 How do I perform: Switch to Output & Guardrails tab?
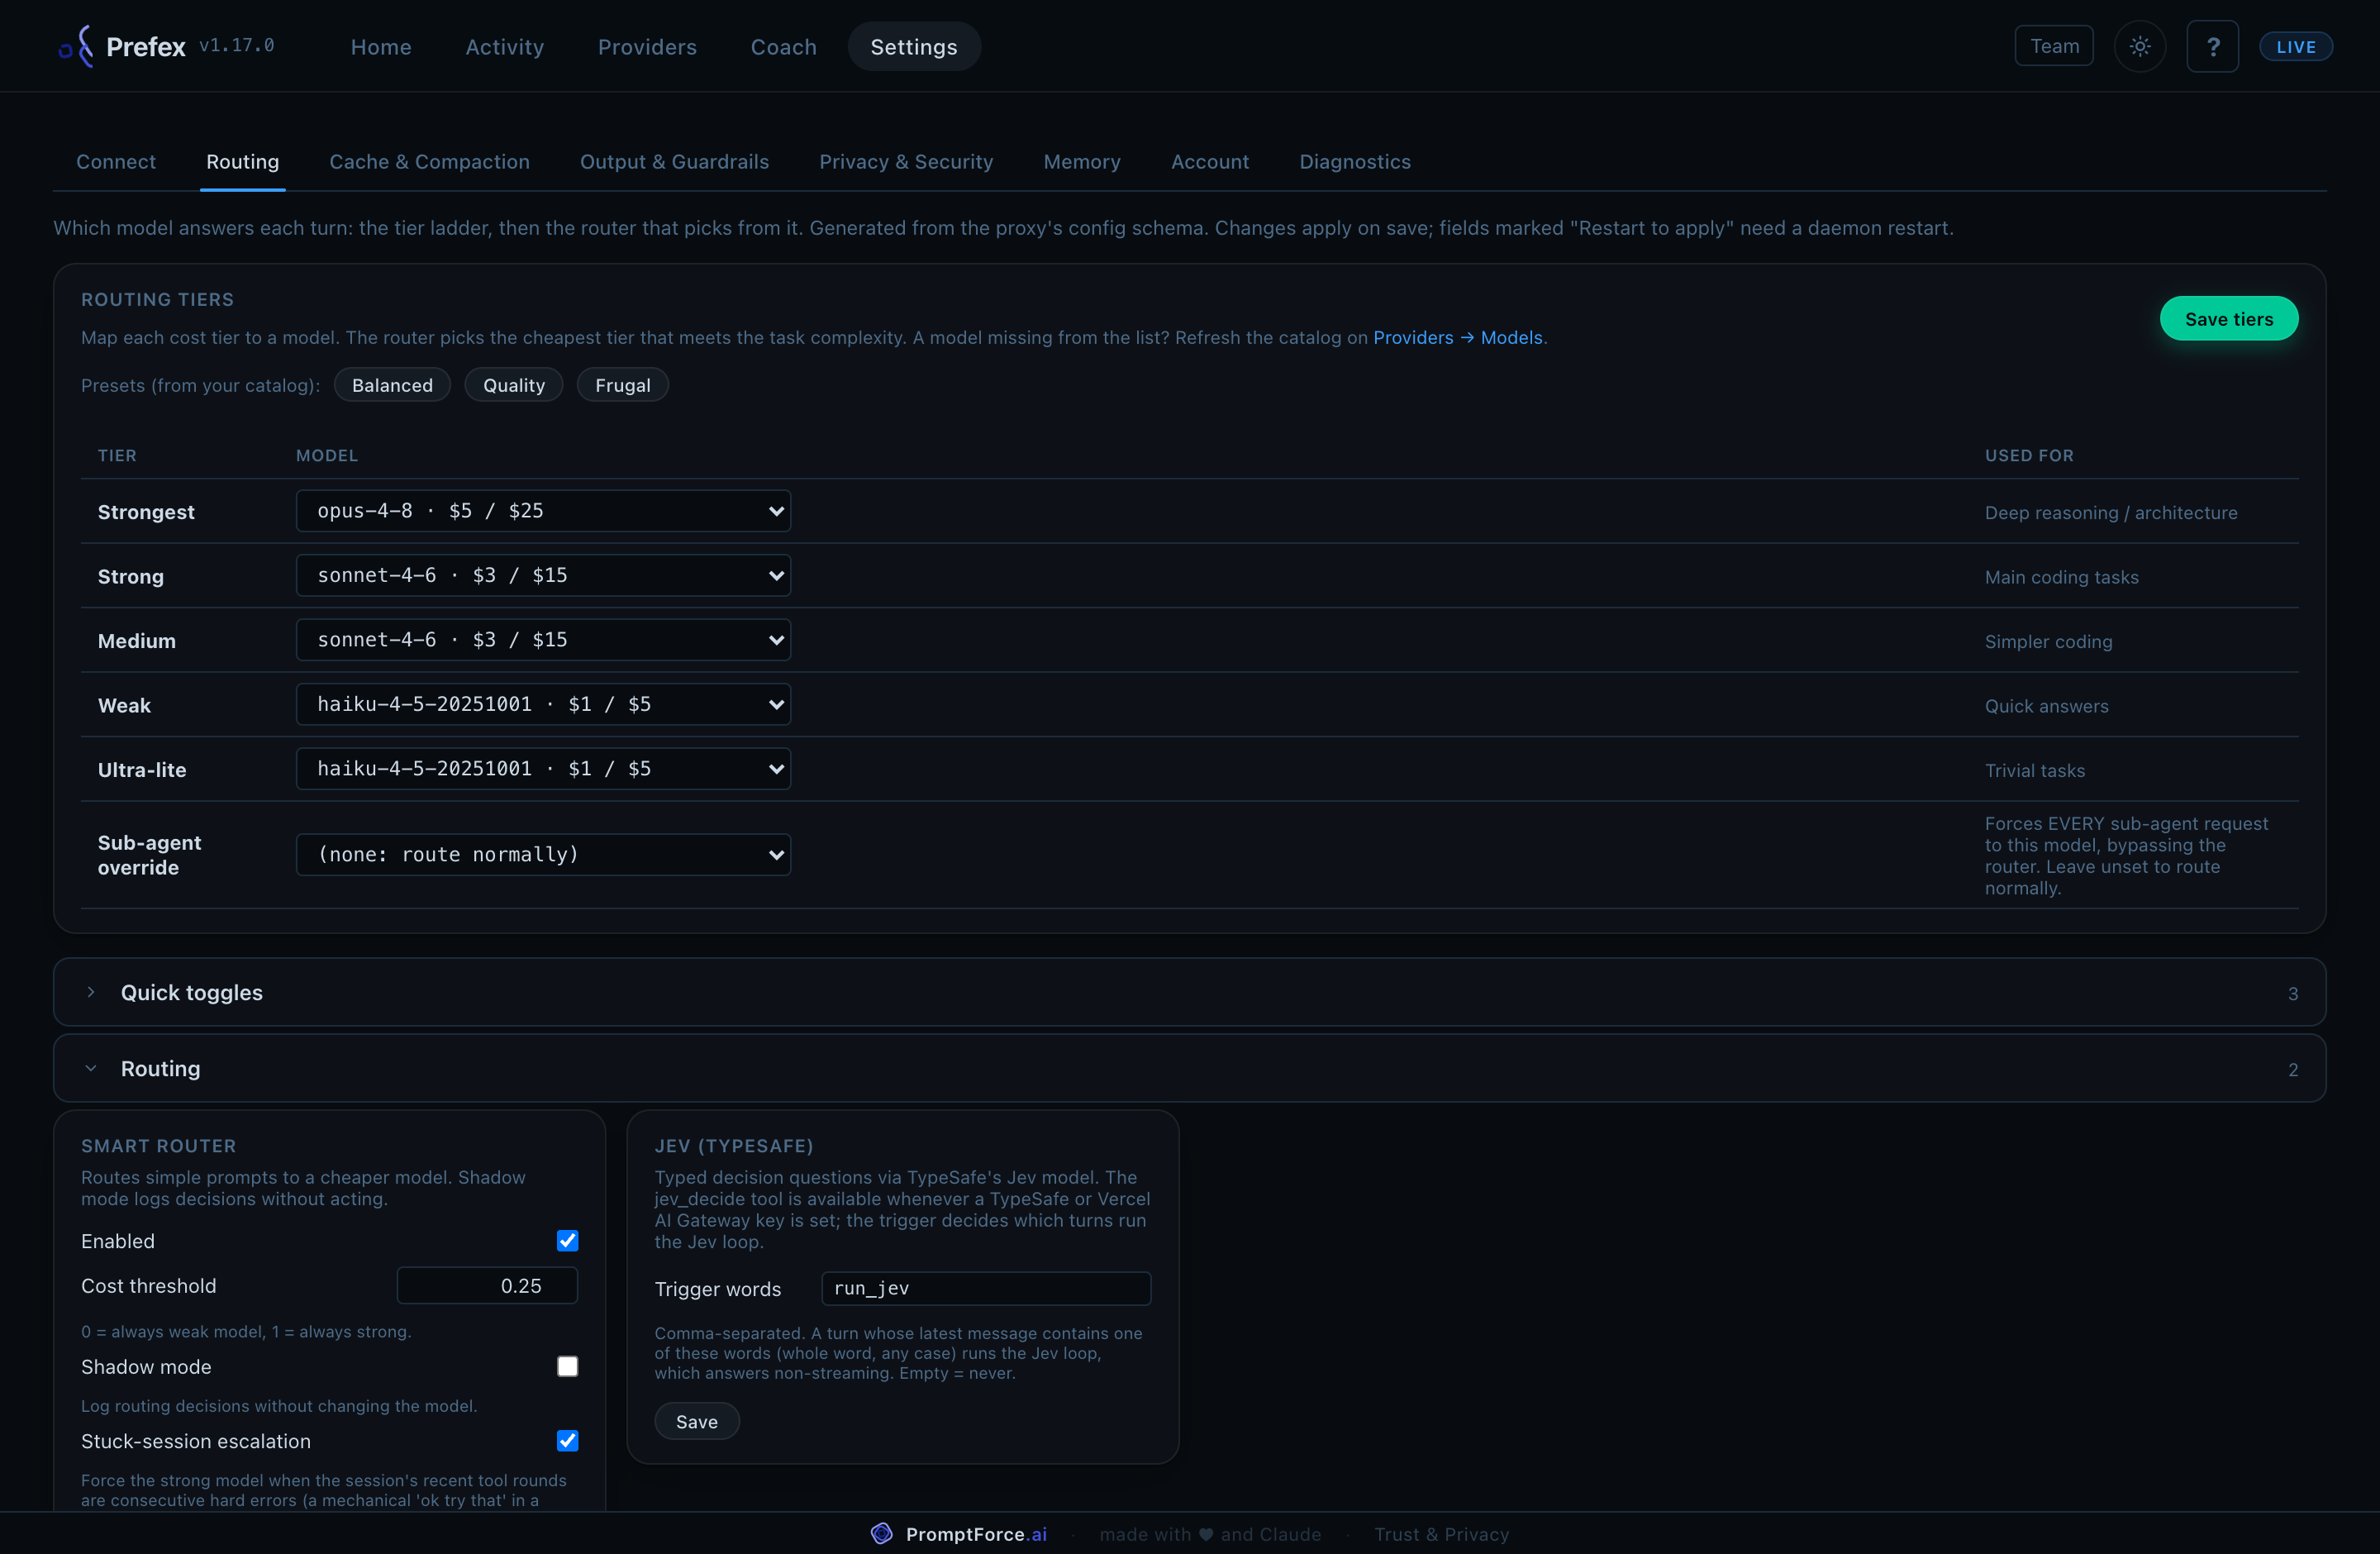click(674, 162)
